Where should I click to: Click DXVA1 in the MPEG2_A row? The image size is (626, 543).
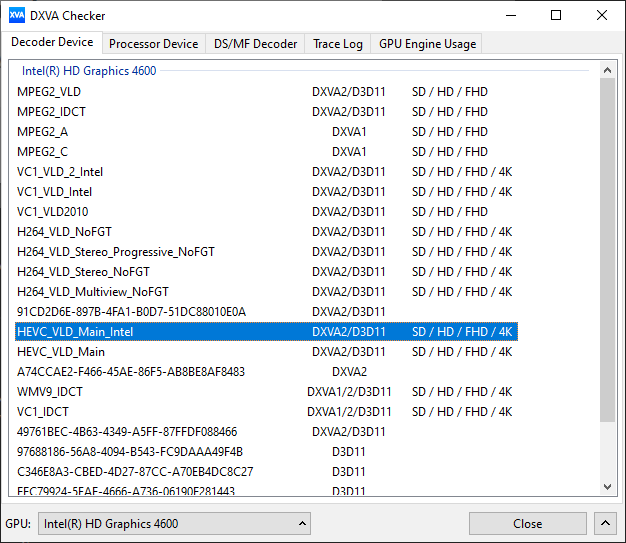coord(349,132)
